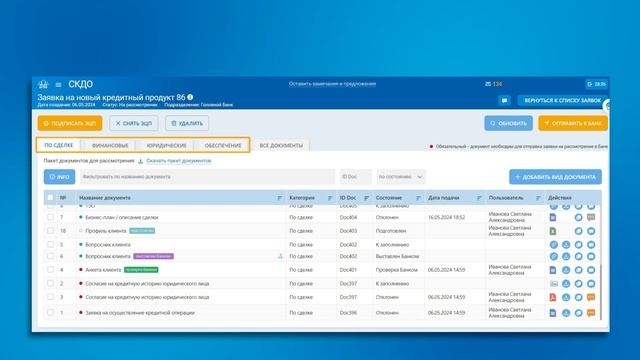This screenshot has height=360, width=640.
Task: Open sort filter of ID Doc column
Action: coord(367,198)
